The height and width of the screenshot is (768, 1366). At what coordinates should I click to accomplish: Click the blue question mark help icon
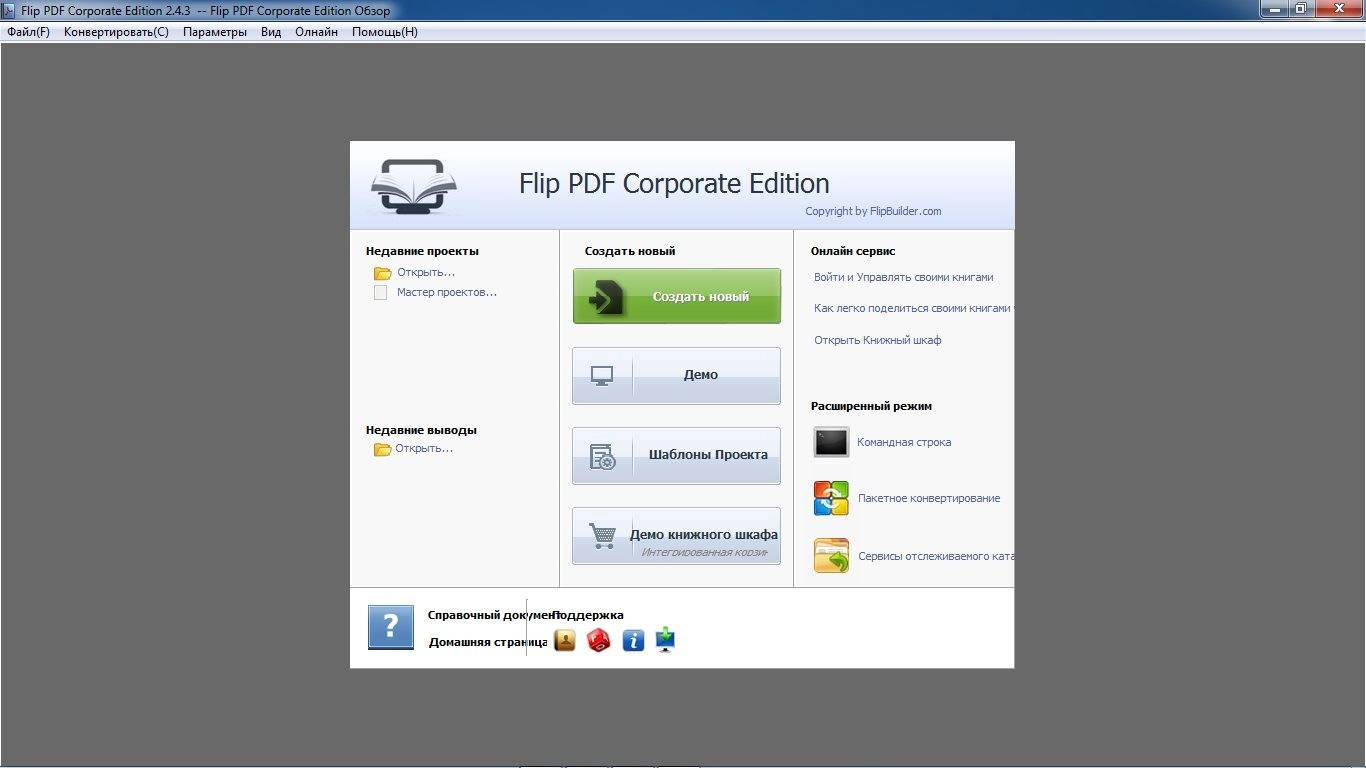(391, 627)
